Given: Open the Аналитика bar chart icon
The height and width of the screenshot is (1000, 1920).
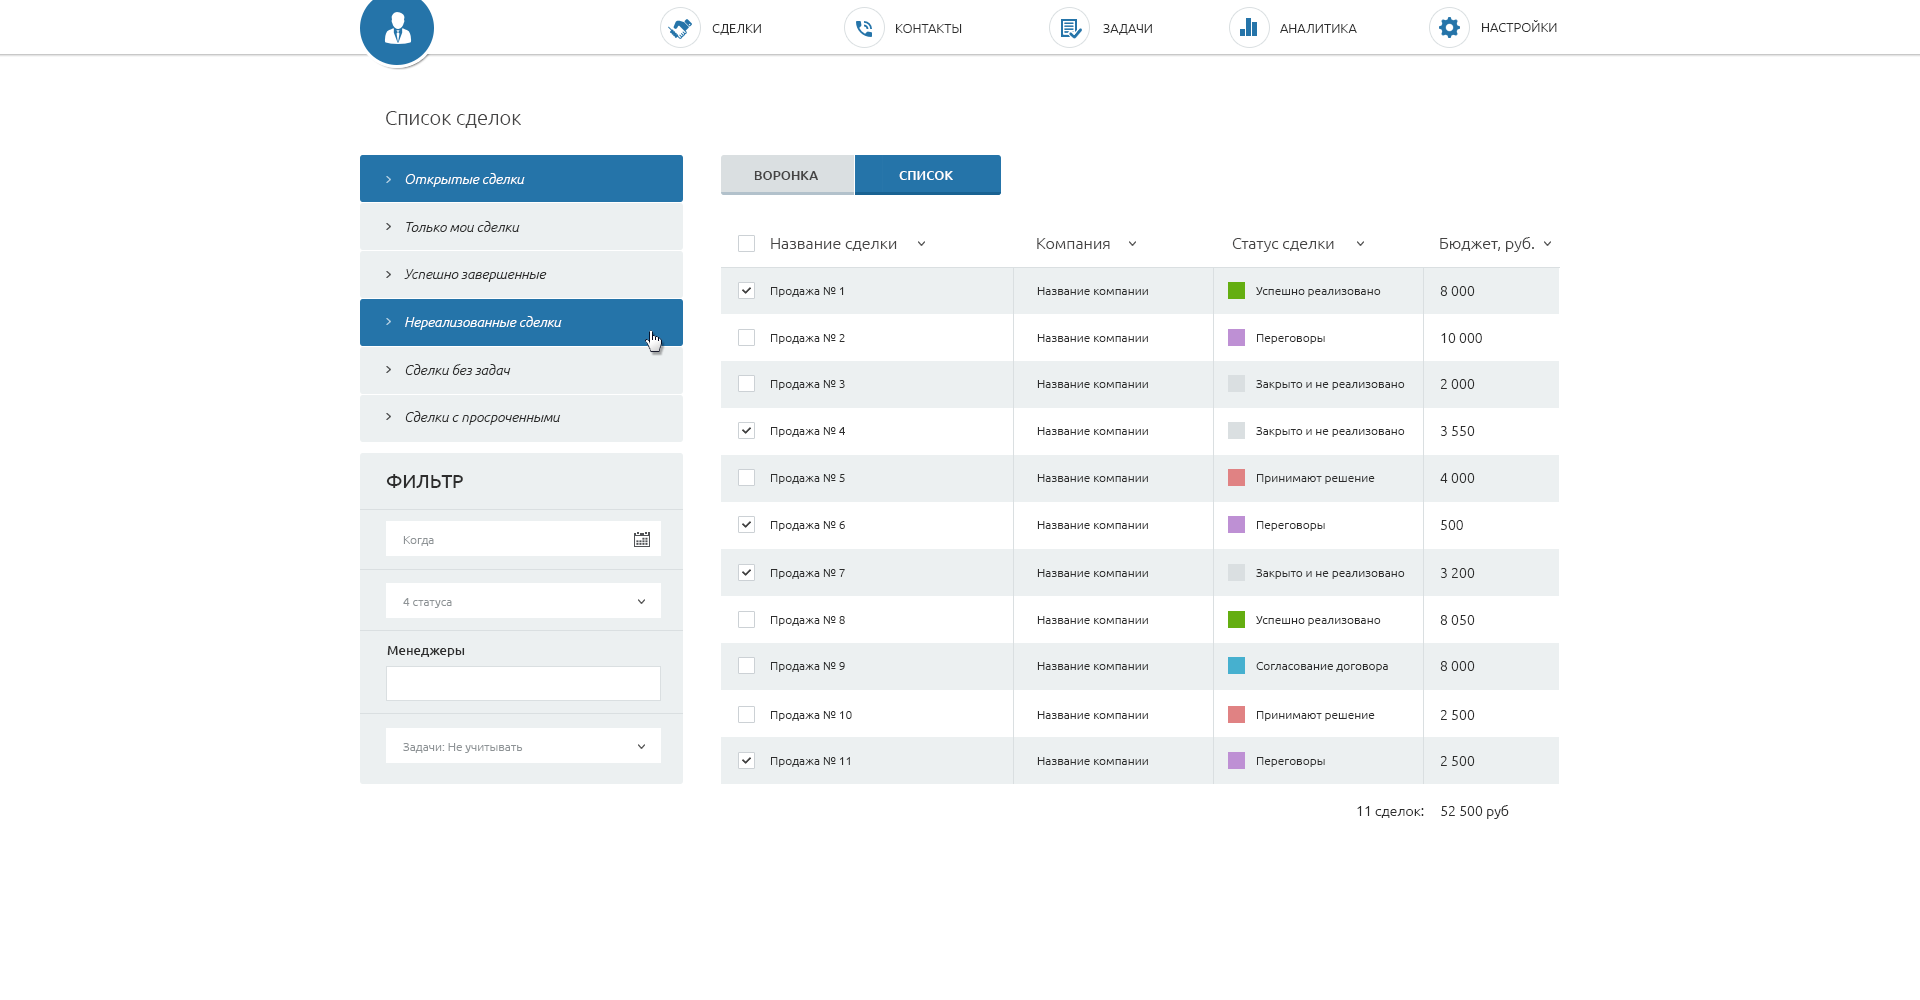Looking at the screenshot, I should coord(1249,28).
